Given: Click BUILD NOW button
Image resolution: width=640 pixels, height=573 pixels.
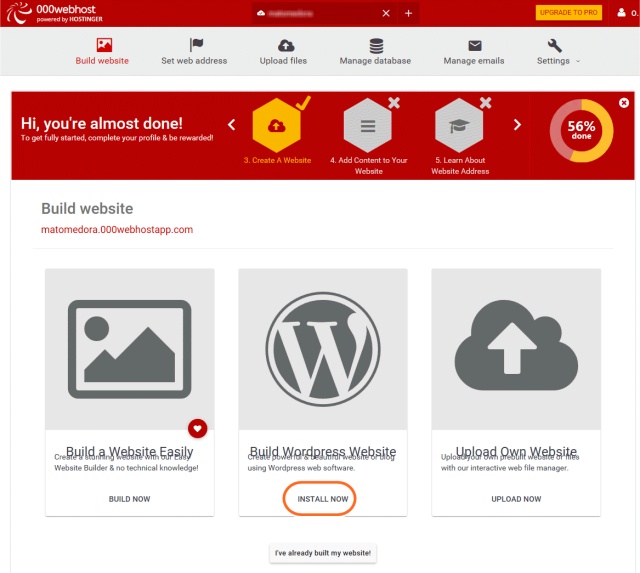Looking at the screenshot, I should [x=129, y=499].
